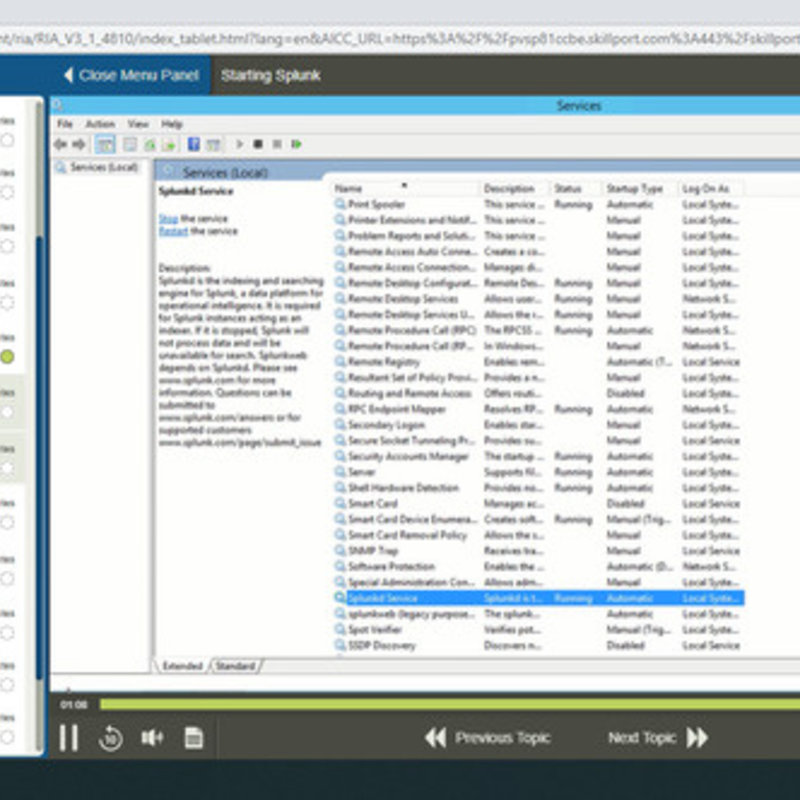This screenshot has height=800, width=800.
Task: Select the Remote Desktop Services row
Action: pyautogui.click(x=539, y=298)
